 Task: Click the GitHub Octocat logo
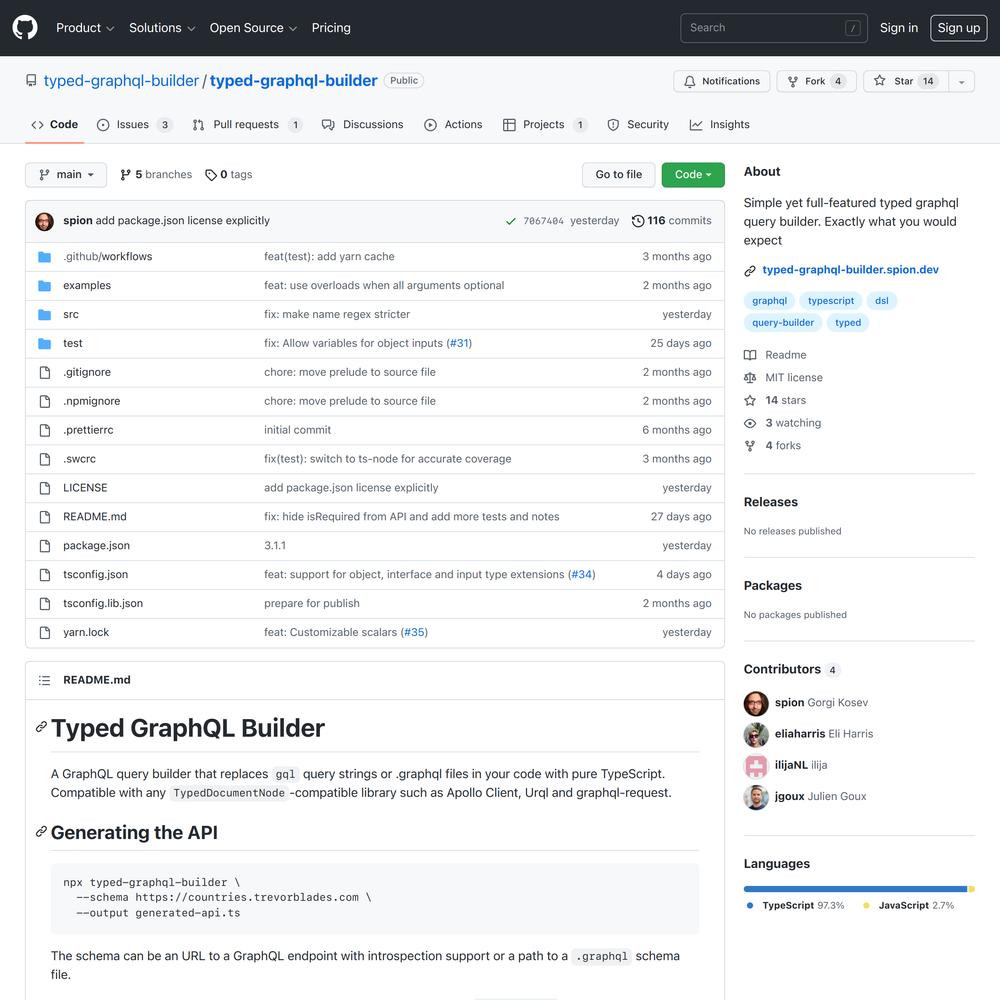pyautogui.click(x=25, y=27)
